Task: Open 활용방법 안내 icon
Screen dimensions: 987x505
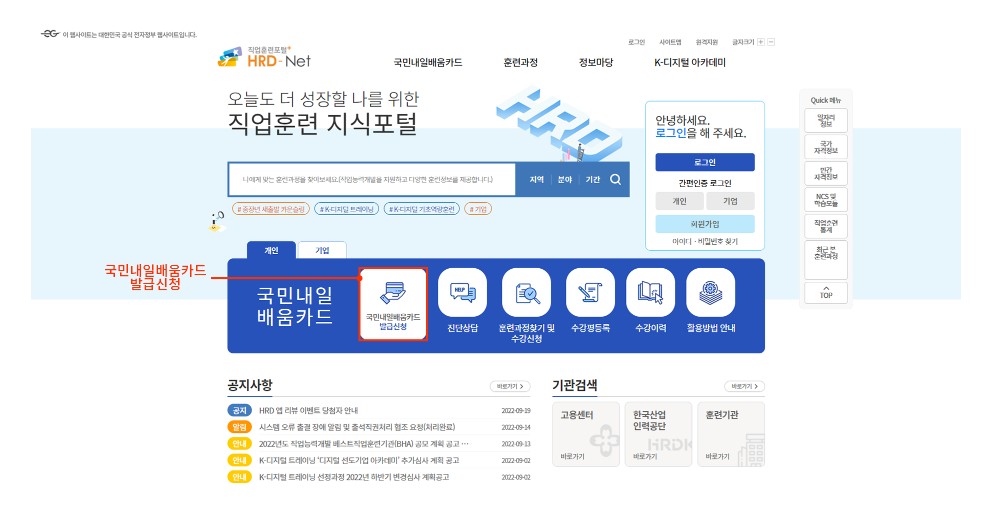Action: coord(711,292)
